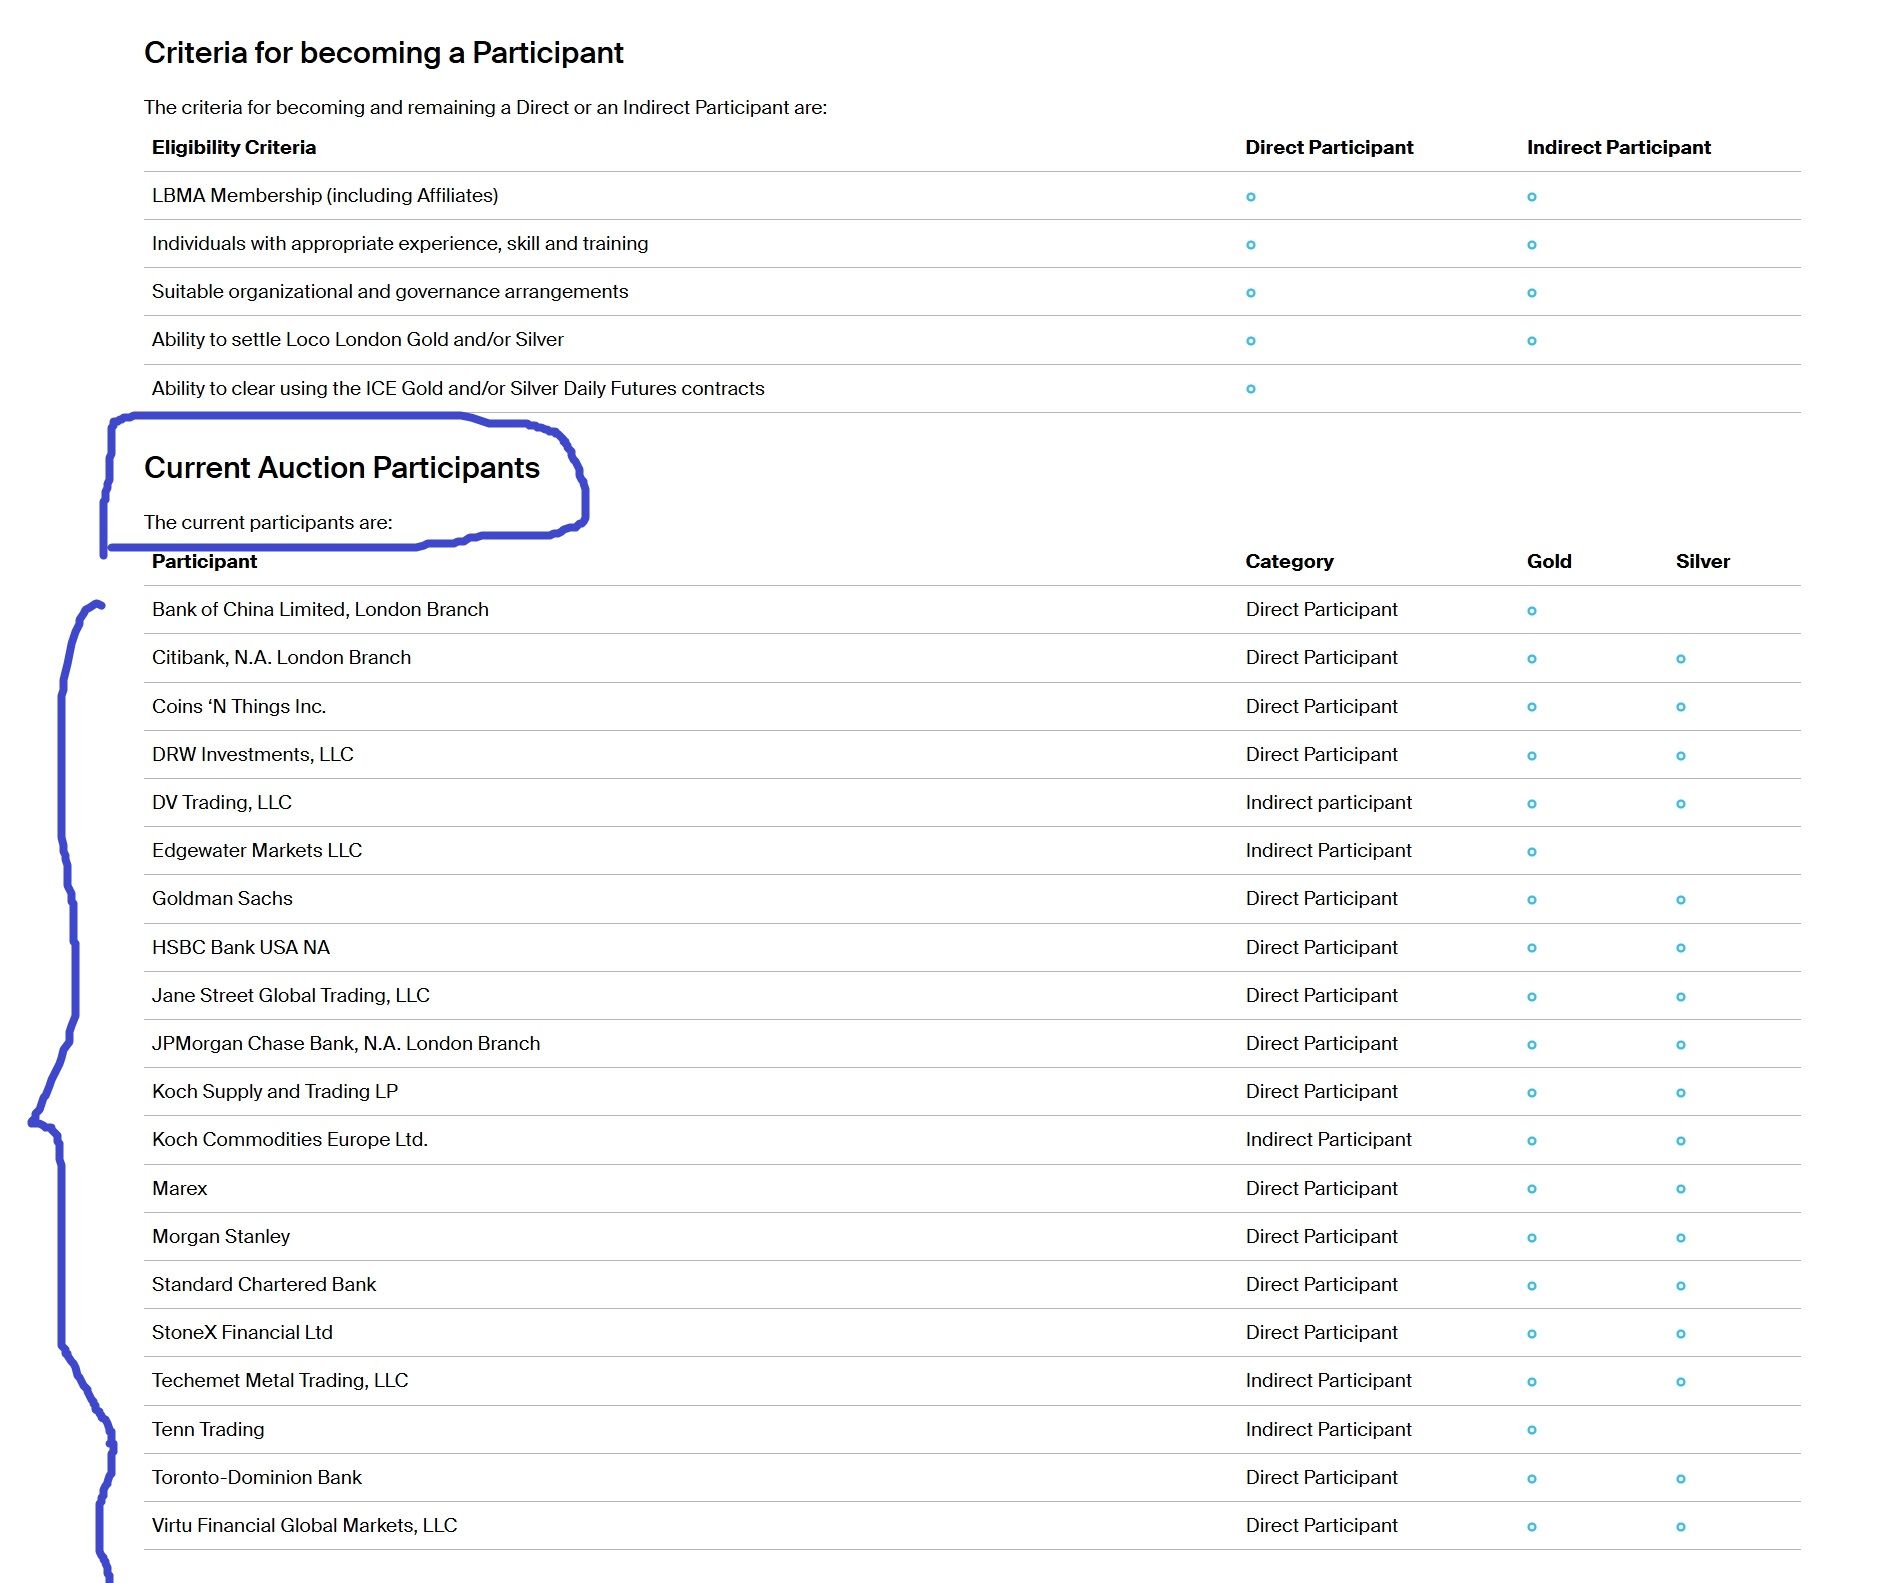1897x1583 pixels.
Task: Click the Gold dot for Edgewater Markets
Action: click(1531, 852)
